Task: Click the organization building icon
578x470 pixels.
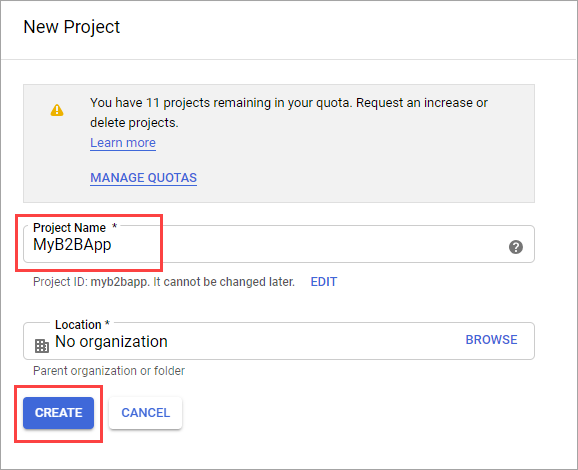Action: coord(42,346)
